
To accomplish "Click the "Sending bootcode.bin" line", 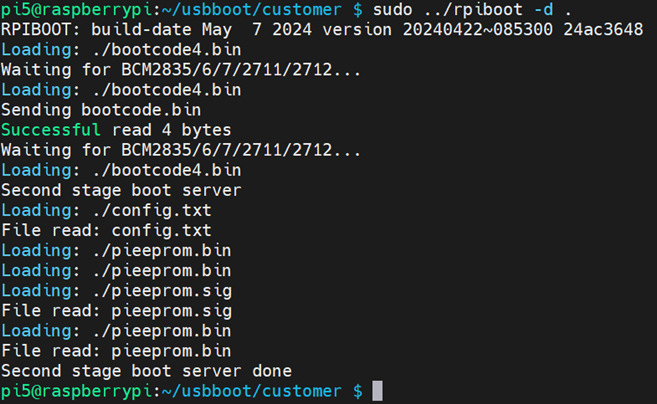I will (x=101, y=110).
